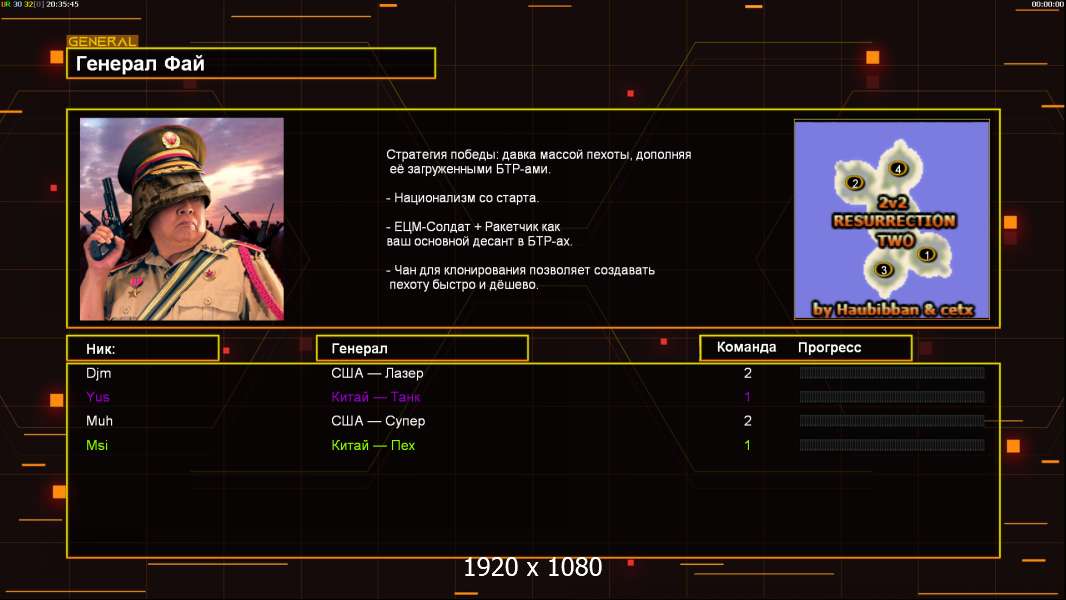The height and width of the screenshot is (600, 1066).
Task: Select player name Djm
Action: 99,373
